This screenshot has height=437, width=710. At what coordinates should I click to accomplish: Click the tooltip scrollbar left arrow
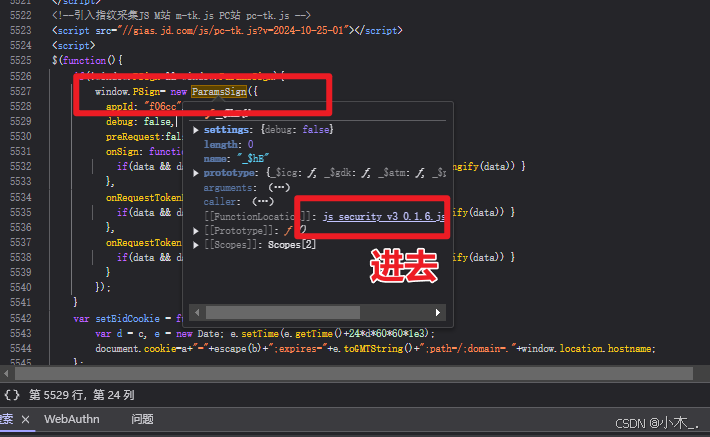(197, 312)
